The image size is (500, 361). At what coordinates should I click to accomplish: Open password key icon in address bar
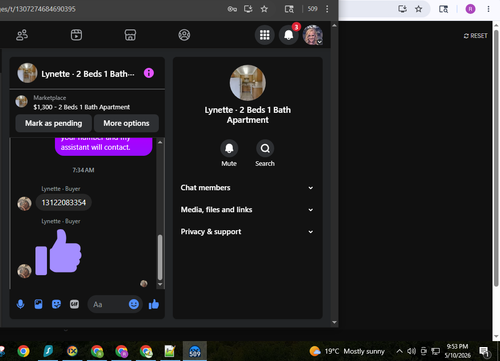coord(232,9)
